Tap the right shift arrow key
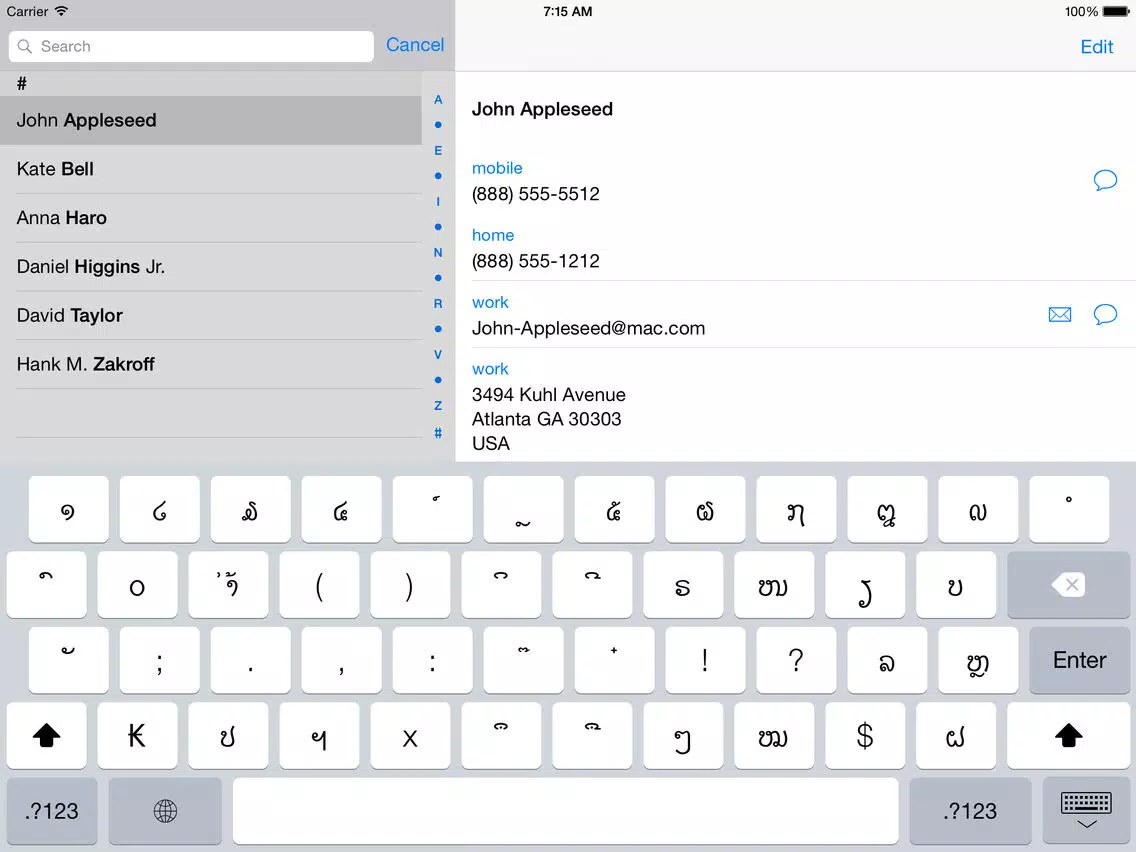The width and height of the screenshot is (1136, 852). [1068, 735]
